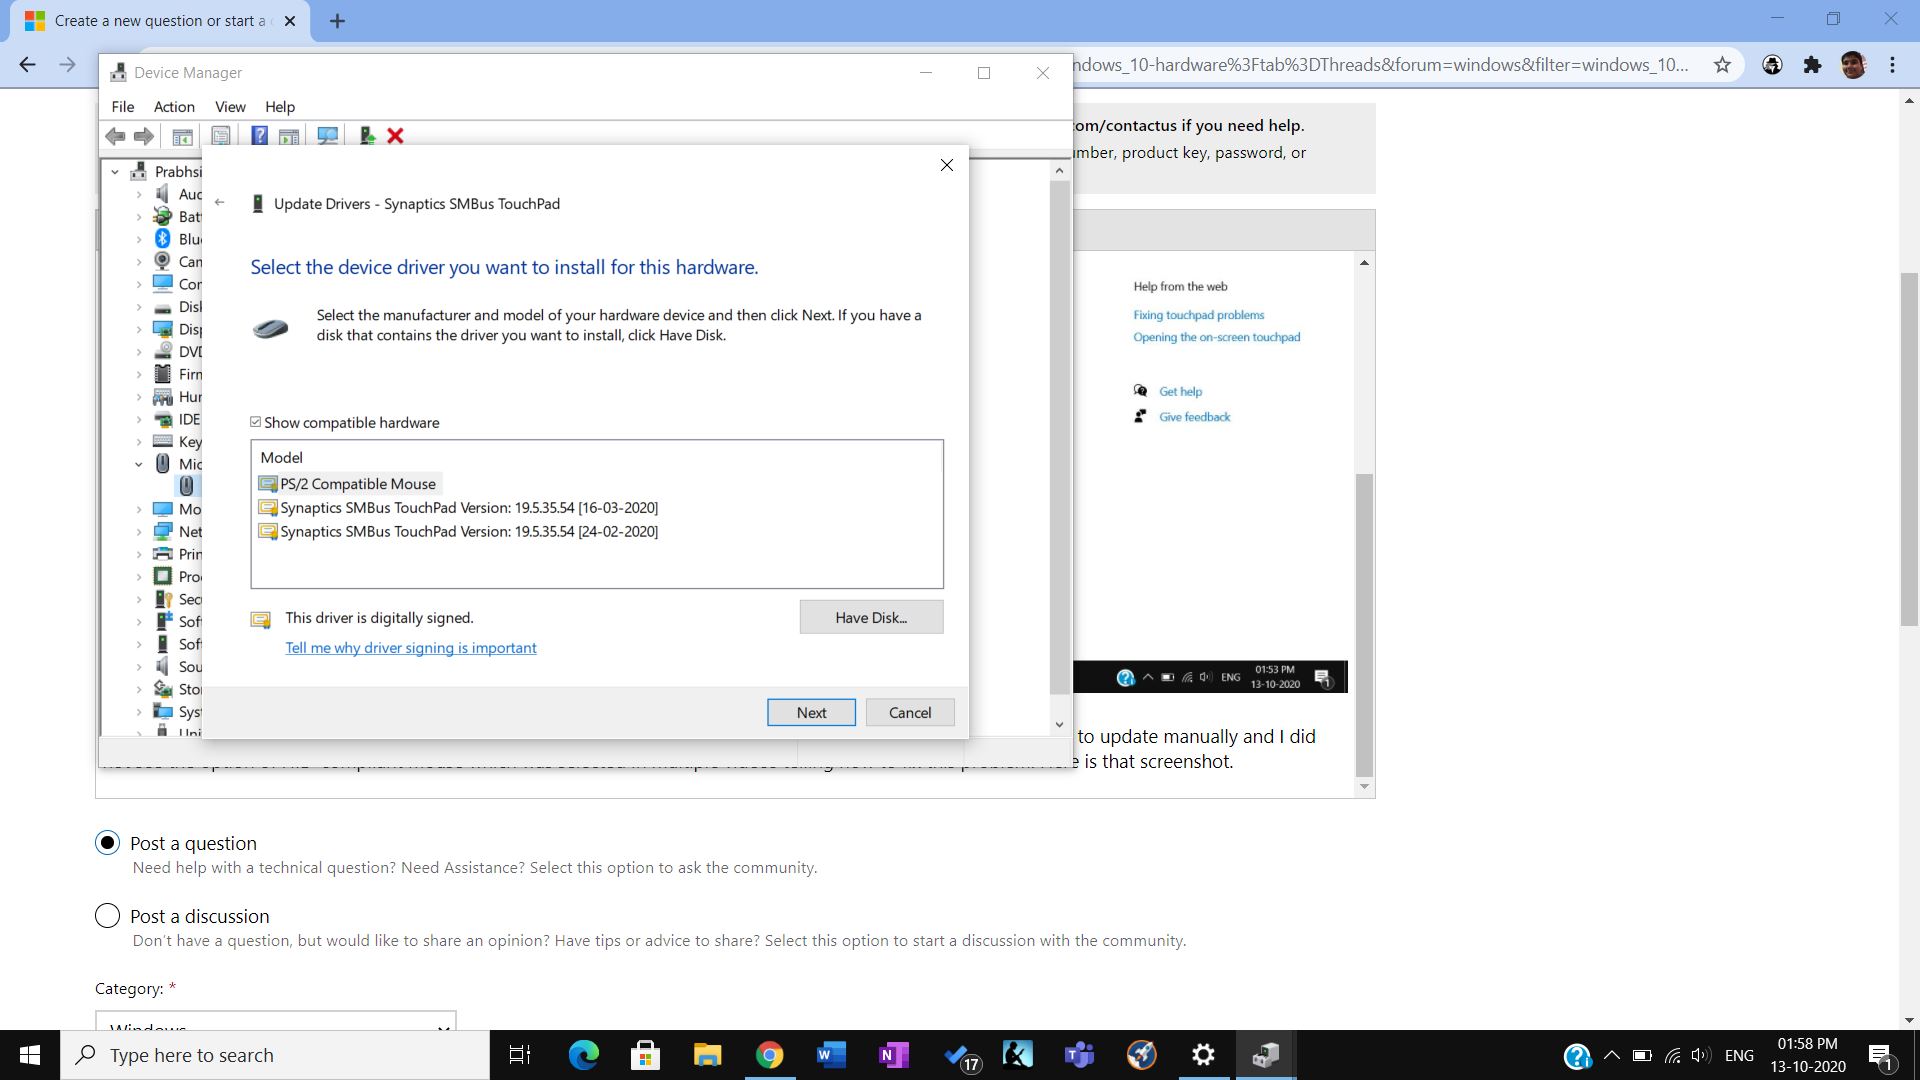Bookmark page with the star icon
The width and height of the screenshot is (1920, 1080).
(1722, 65)
